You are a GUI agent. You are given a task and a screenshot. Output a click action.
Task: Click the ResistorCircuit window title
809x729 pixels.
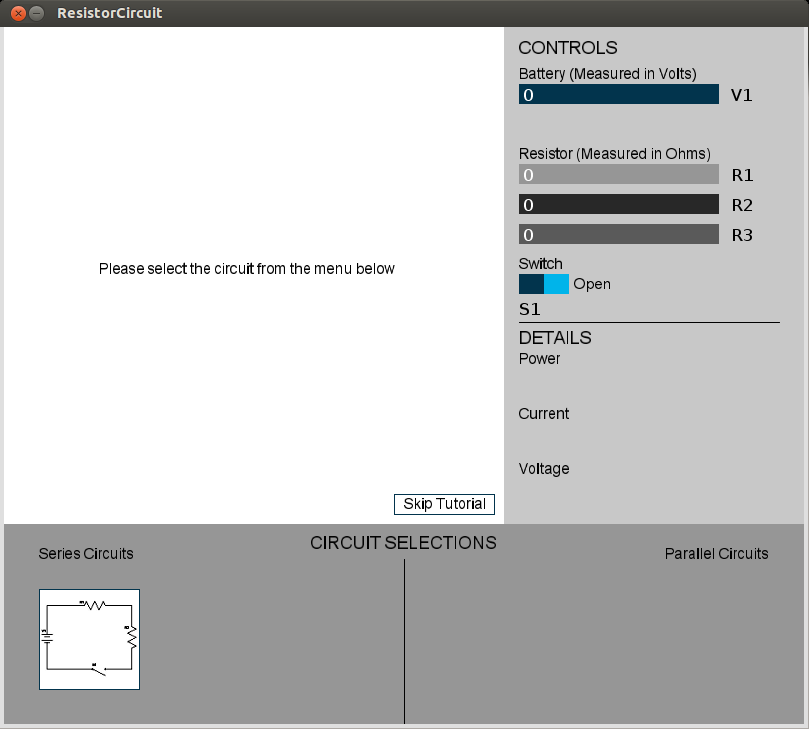[x=109, y=13]
